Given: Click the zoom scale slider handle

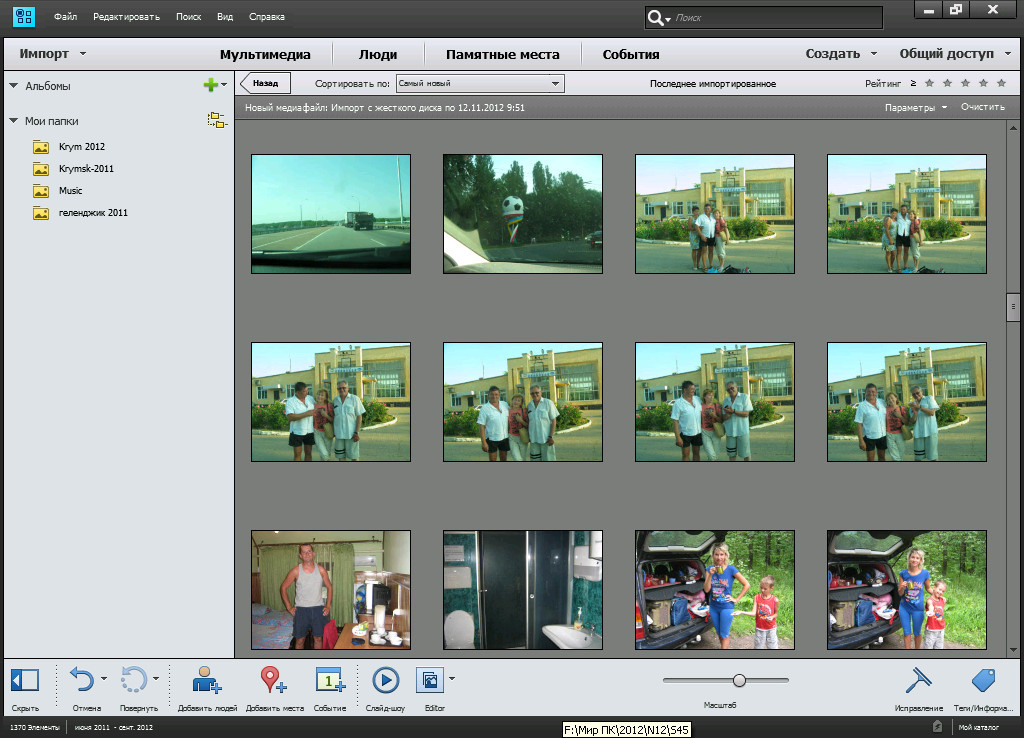Looking at the screenshot, I should (x=739, y=680).
